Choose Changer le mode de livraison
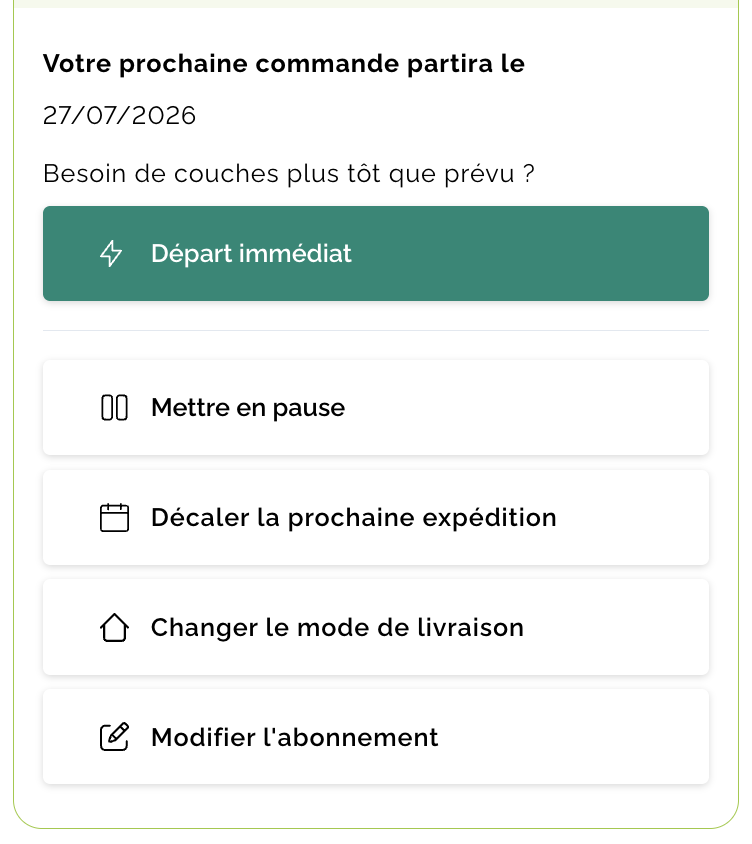752x844 pixels. tap(376, 628)
